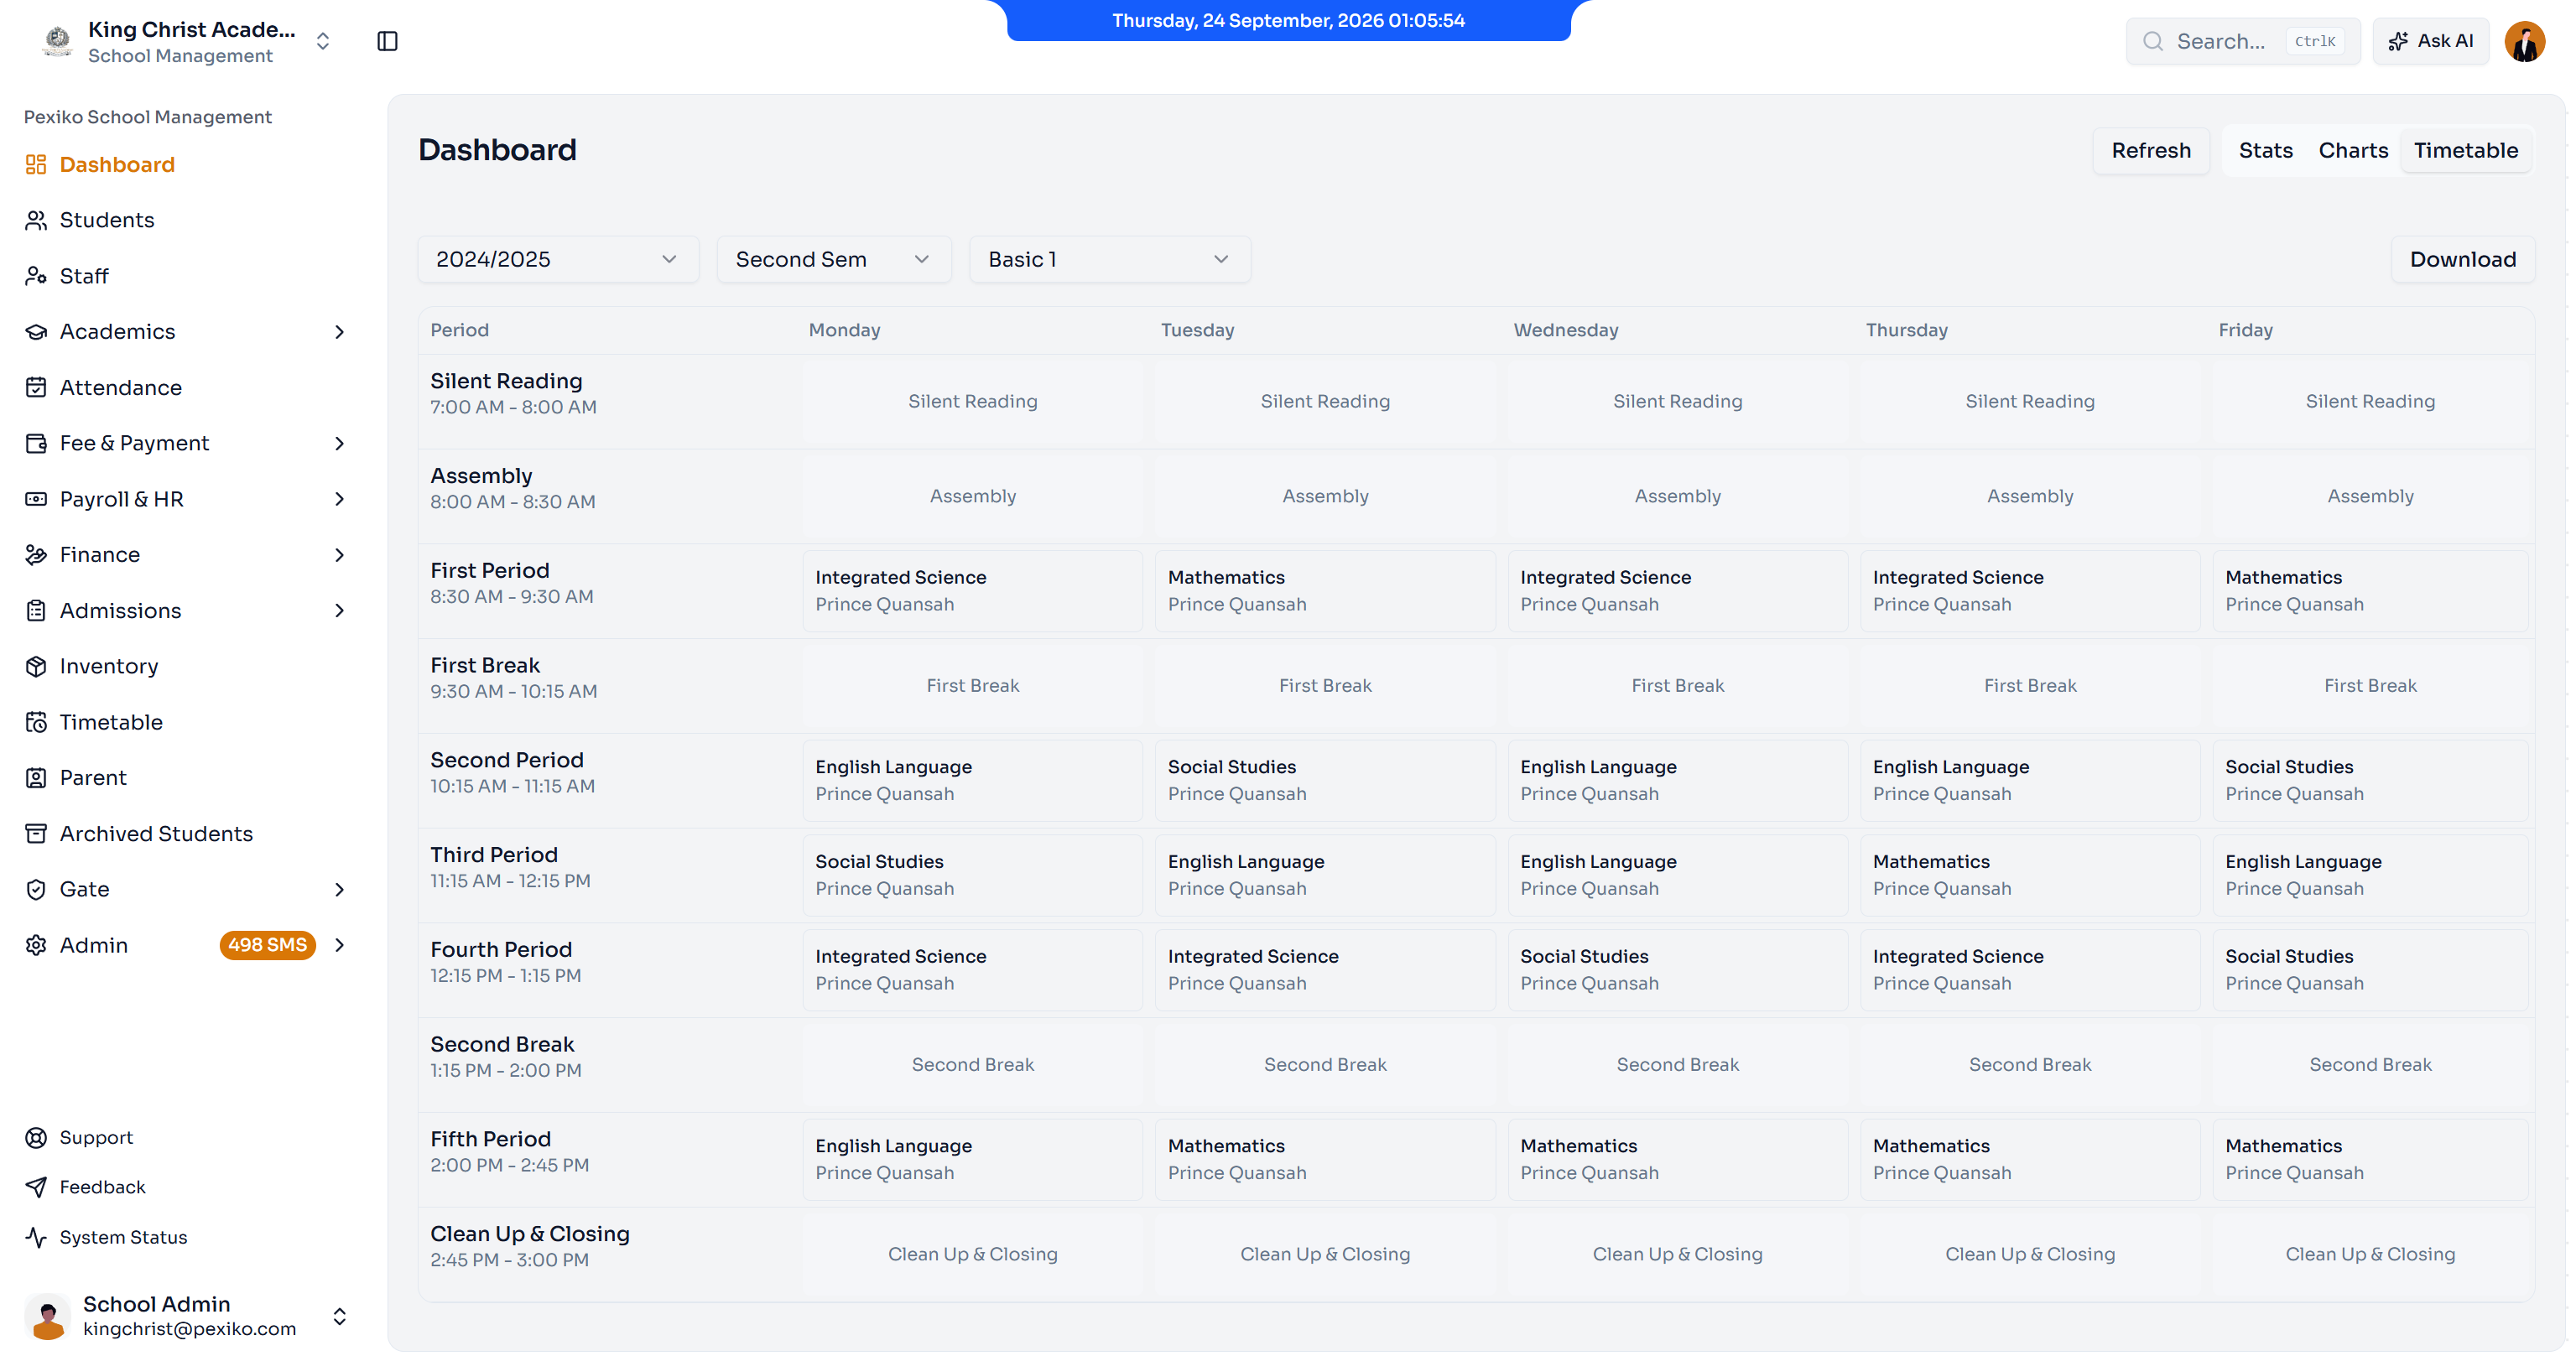Expand the Fee & Payment submenu chevron

click(x=339, y=443)
